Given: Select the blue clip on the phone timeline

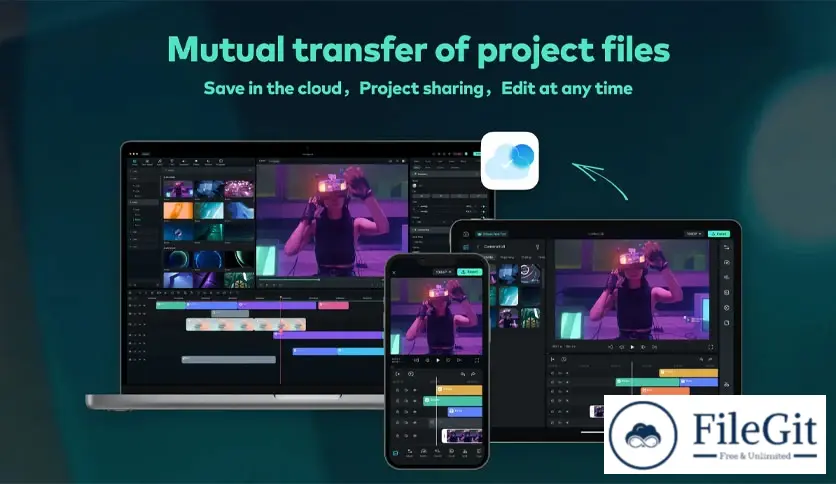Looking at the screenshot, I should 465,412.
